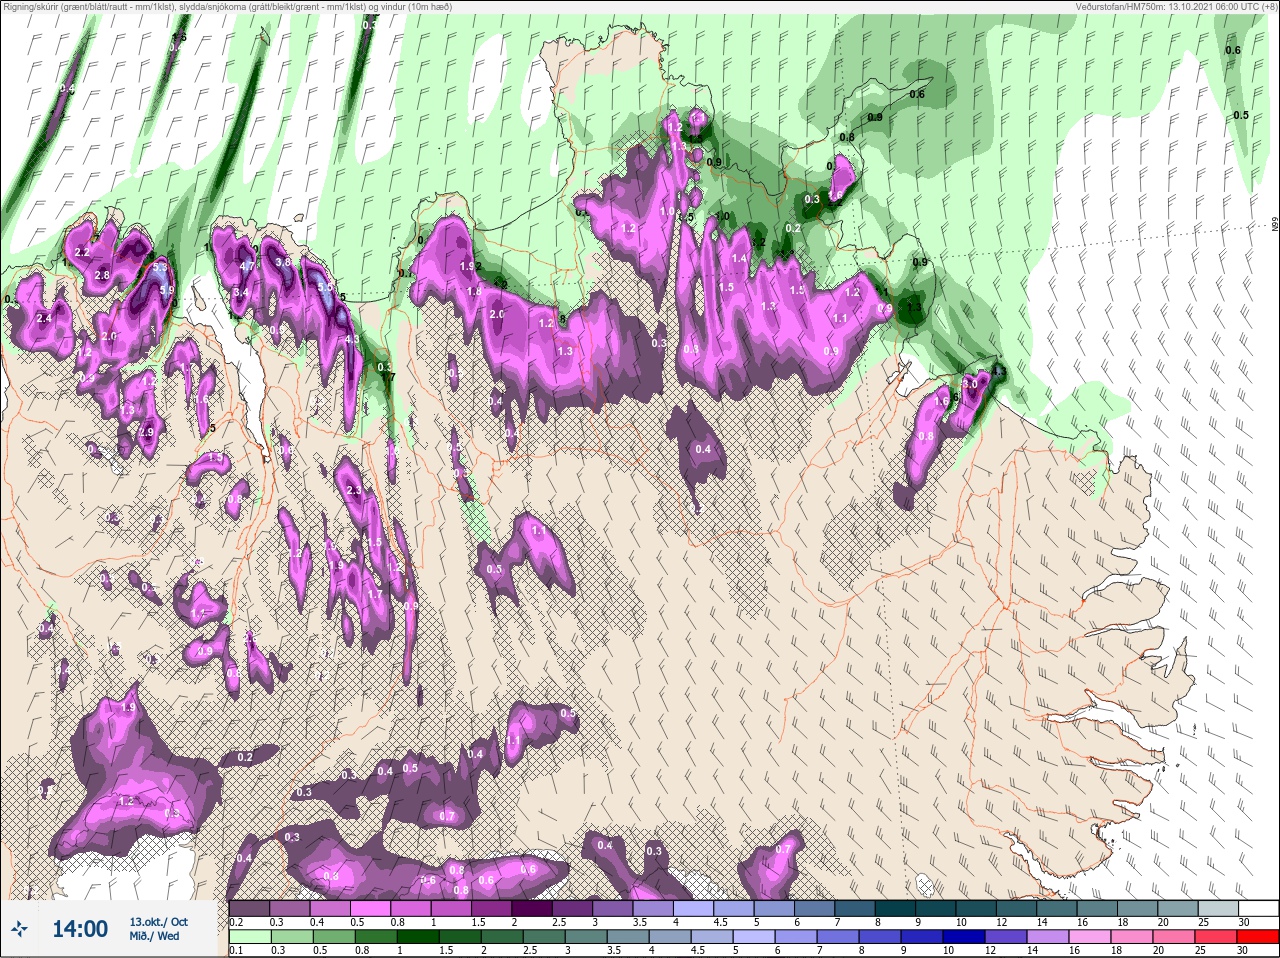
Task: Select the pale green 0.1 swatch in rain legend
Action: point(250,936)
